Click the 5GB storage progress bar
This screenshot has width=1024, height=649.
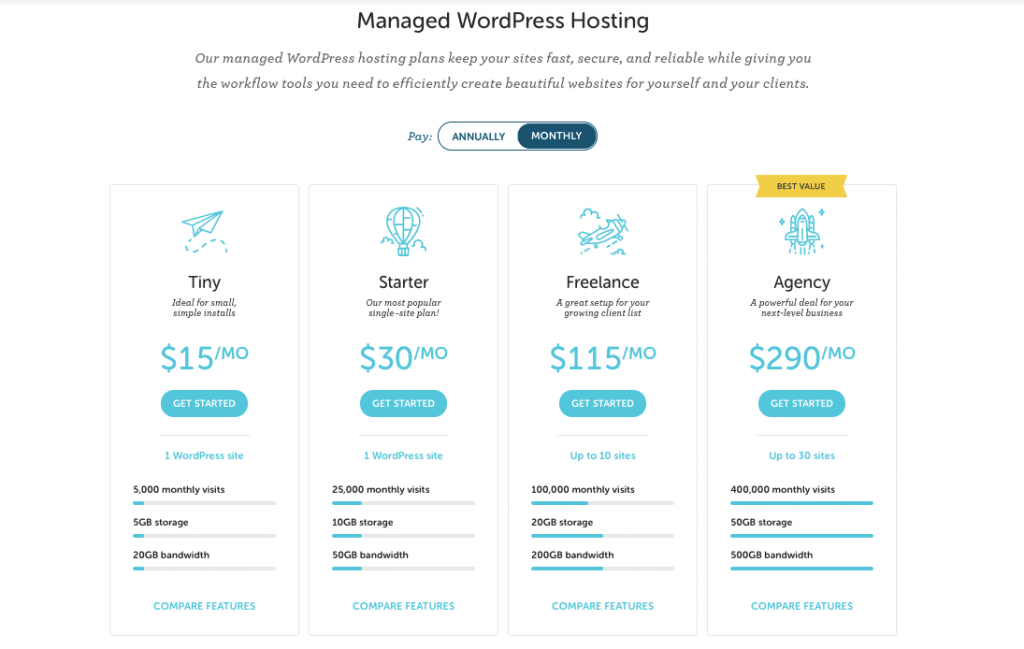tap(204, 535)
